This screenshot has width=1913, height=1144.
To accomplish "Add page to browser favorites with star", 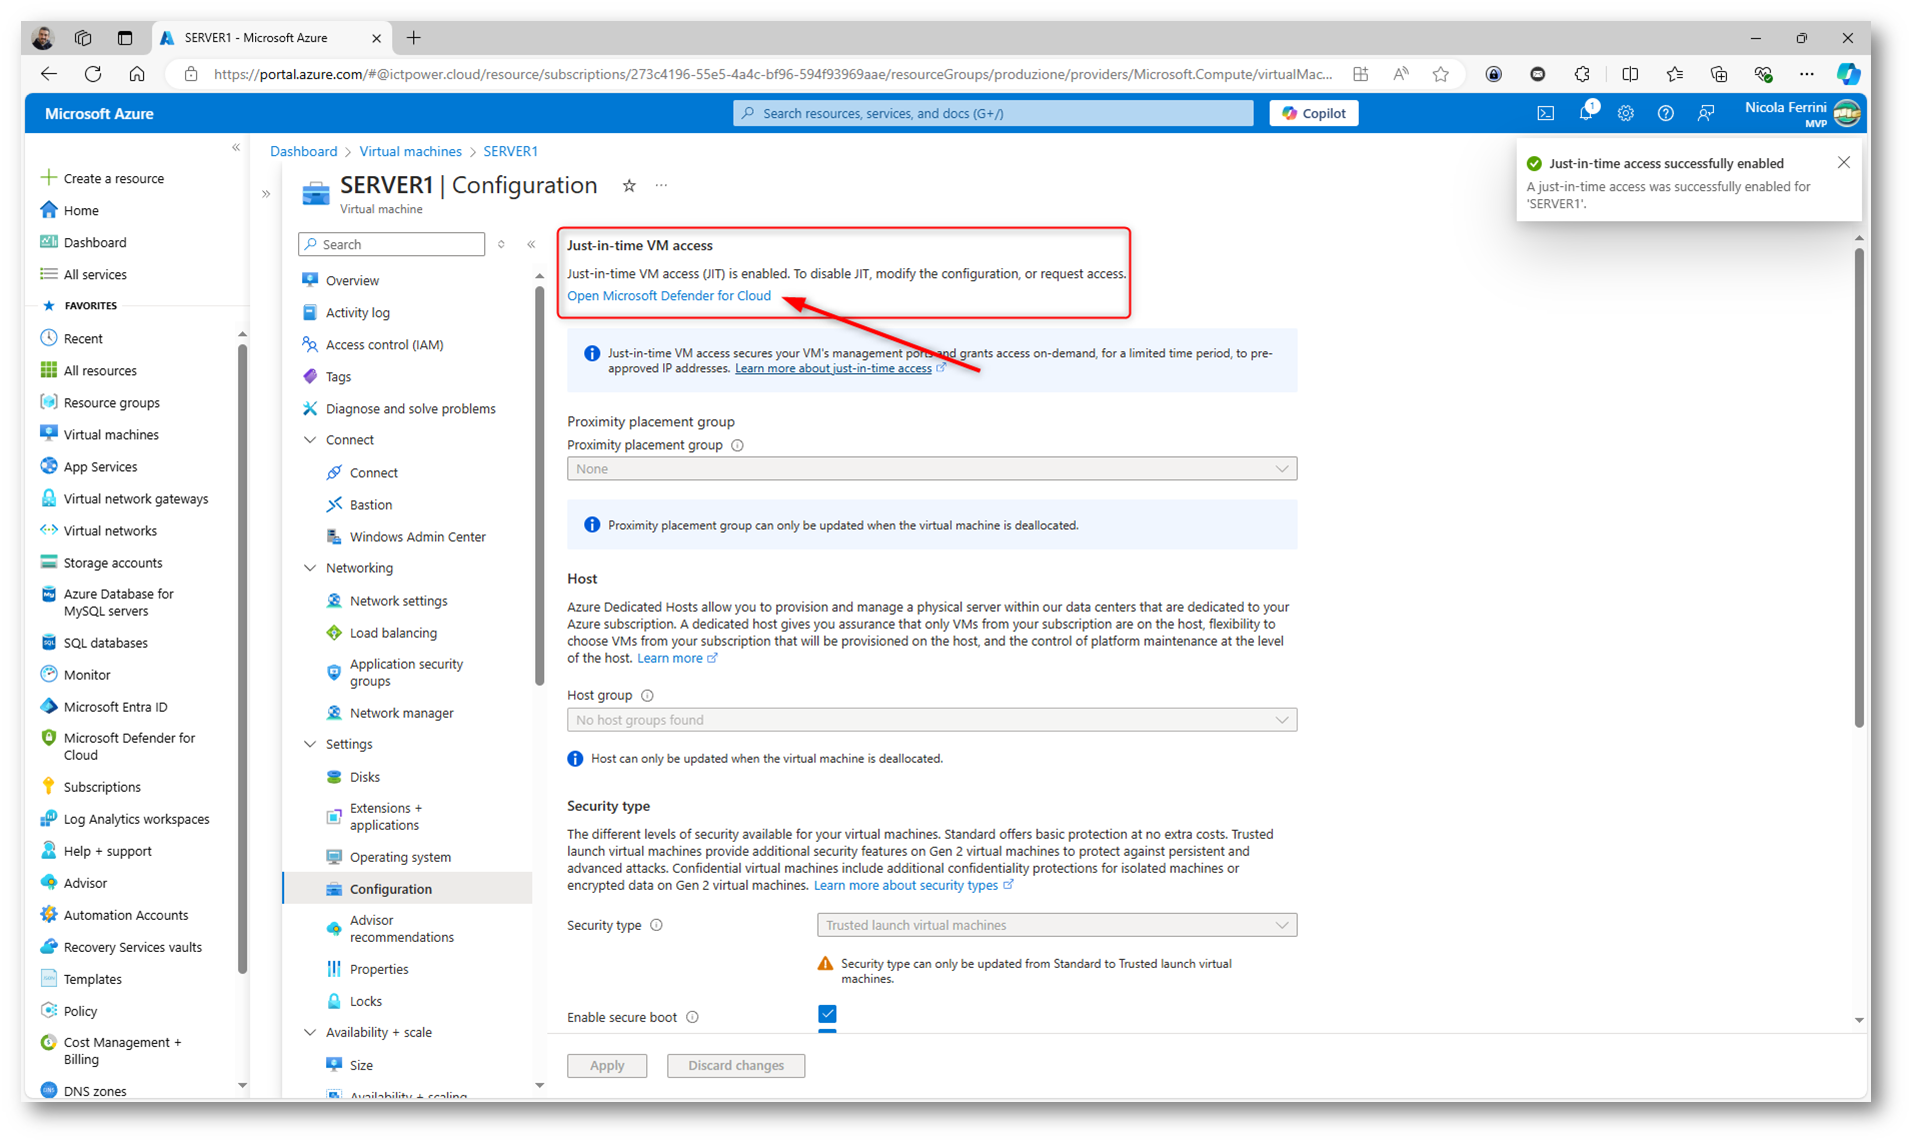I will 1441,74.
